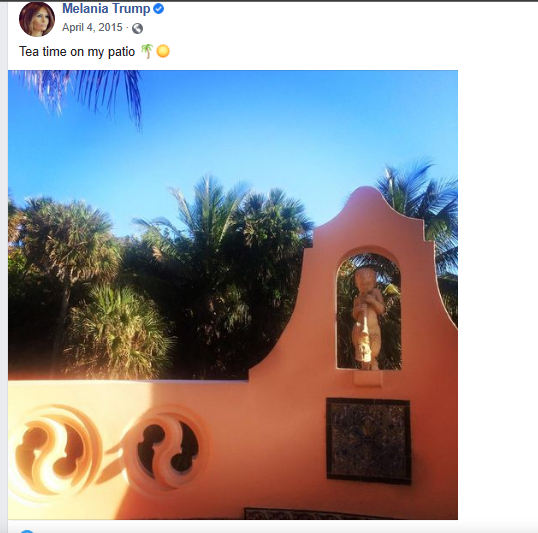Click the gray page margin strip
The height and width of the screenshot is (533, 538).
pyautogui.click(x=4, y=267)
